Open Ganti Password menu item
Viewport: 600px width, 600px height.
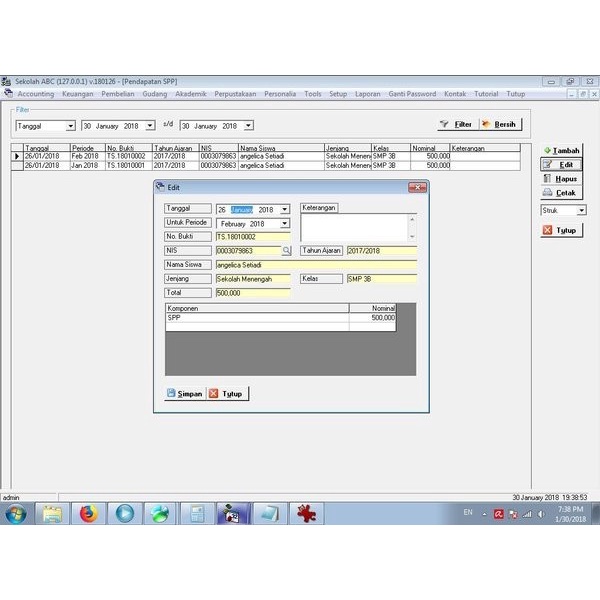[x=412, y=94]
